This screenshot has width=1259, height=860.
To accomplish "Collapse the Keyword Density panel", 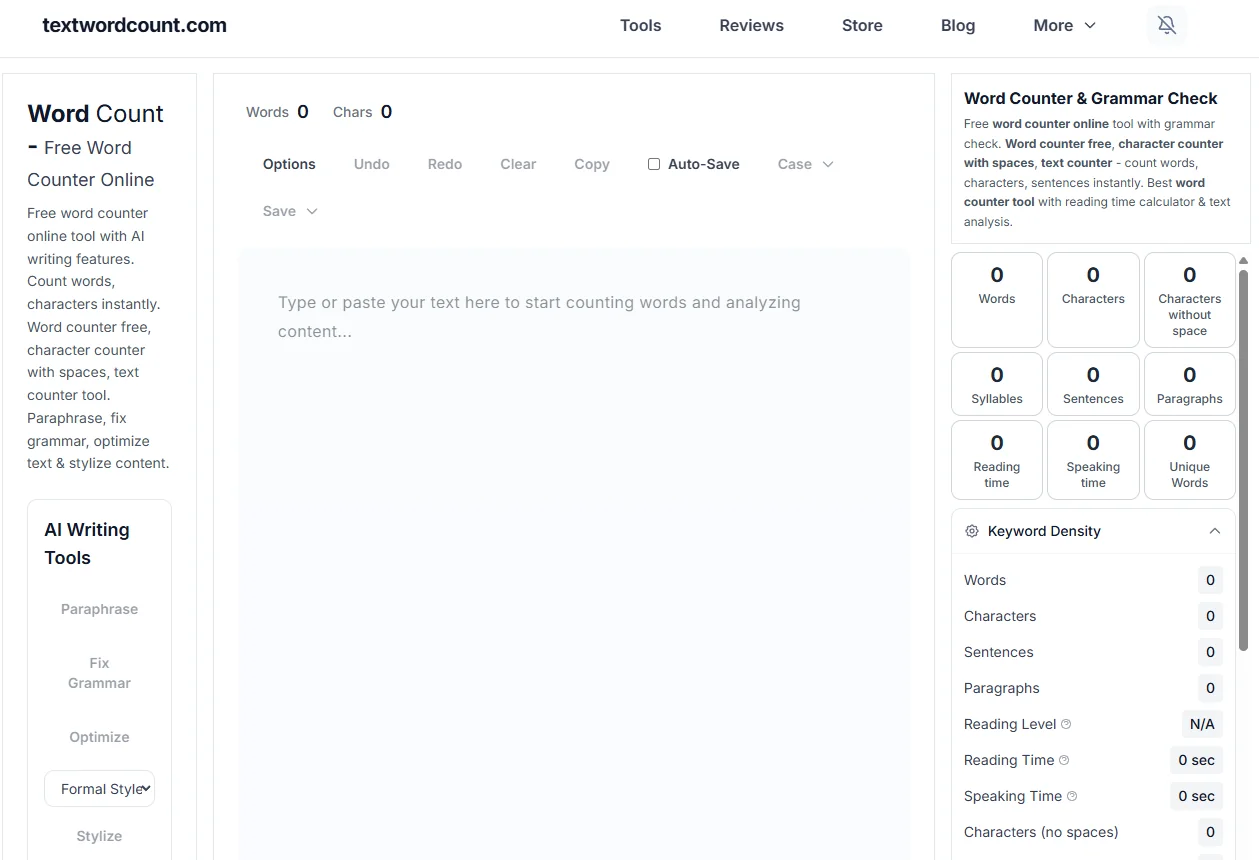I will click(1215, 531).
